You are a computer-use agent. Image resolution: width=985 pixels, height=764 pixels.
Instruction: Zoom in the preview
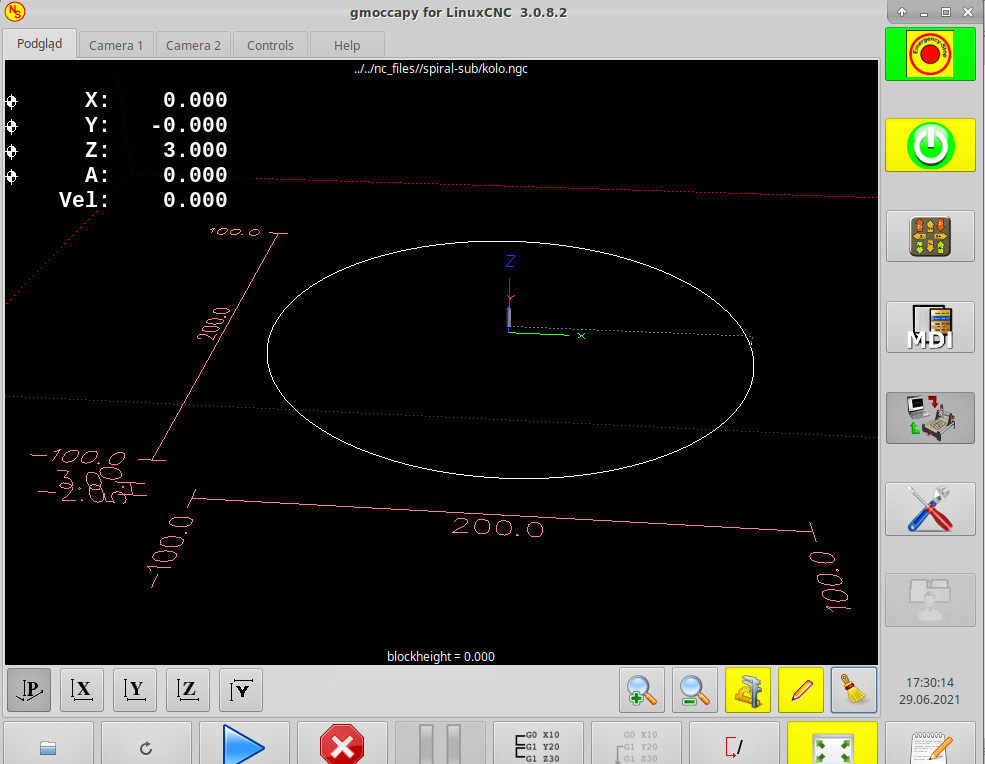(641, 690)
